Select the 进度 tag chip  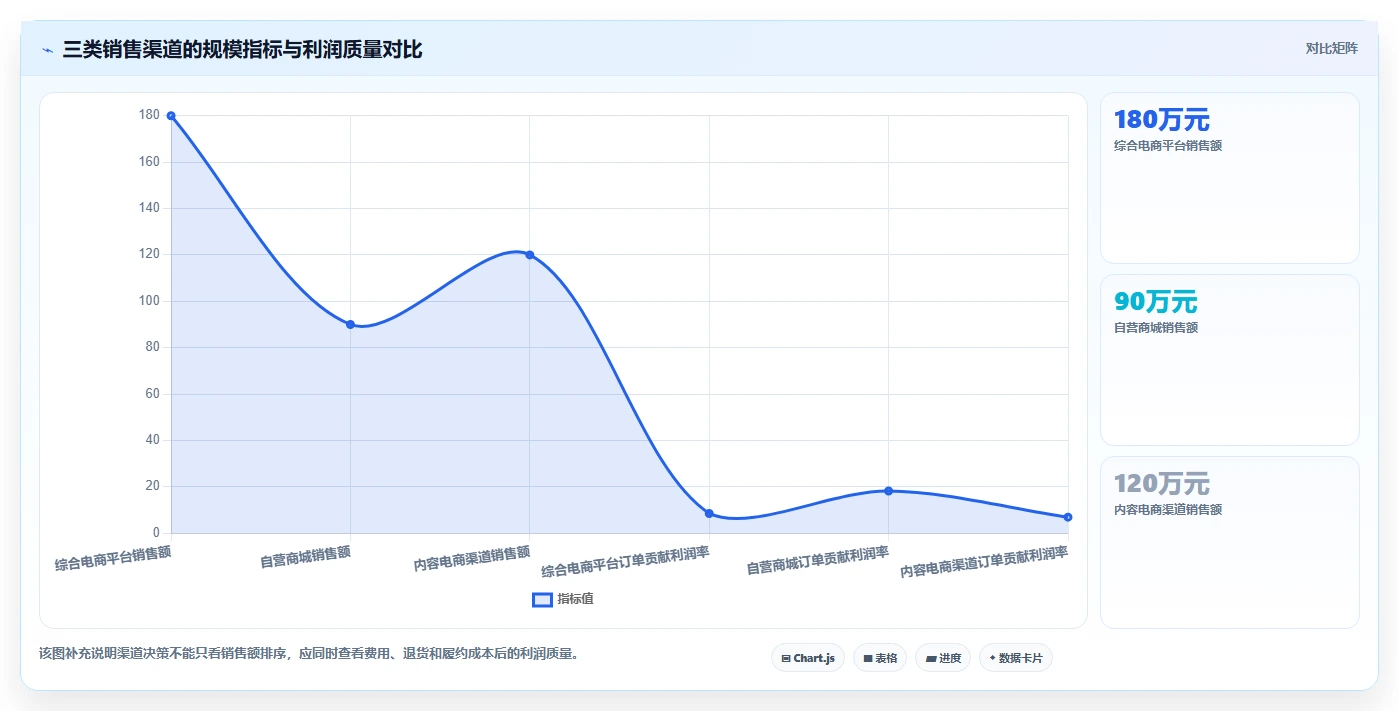tap(943, 658)
